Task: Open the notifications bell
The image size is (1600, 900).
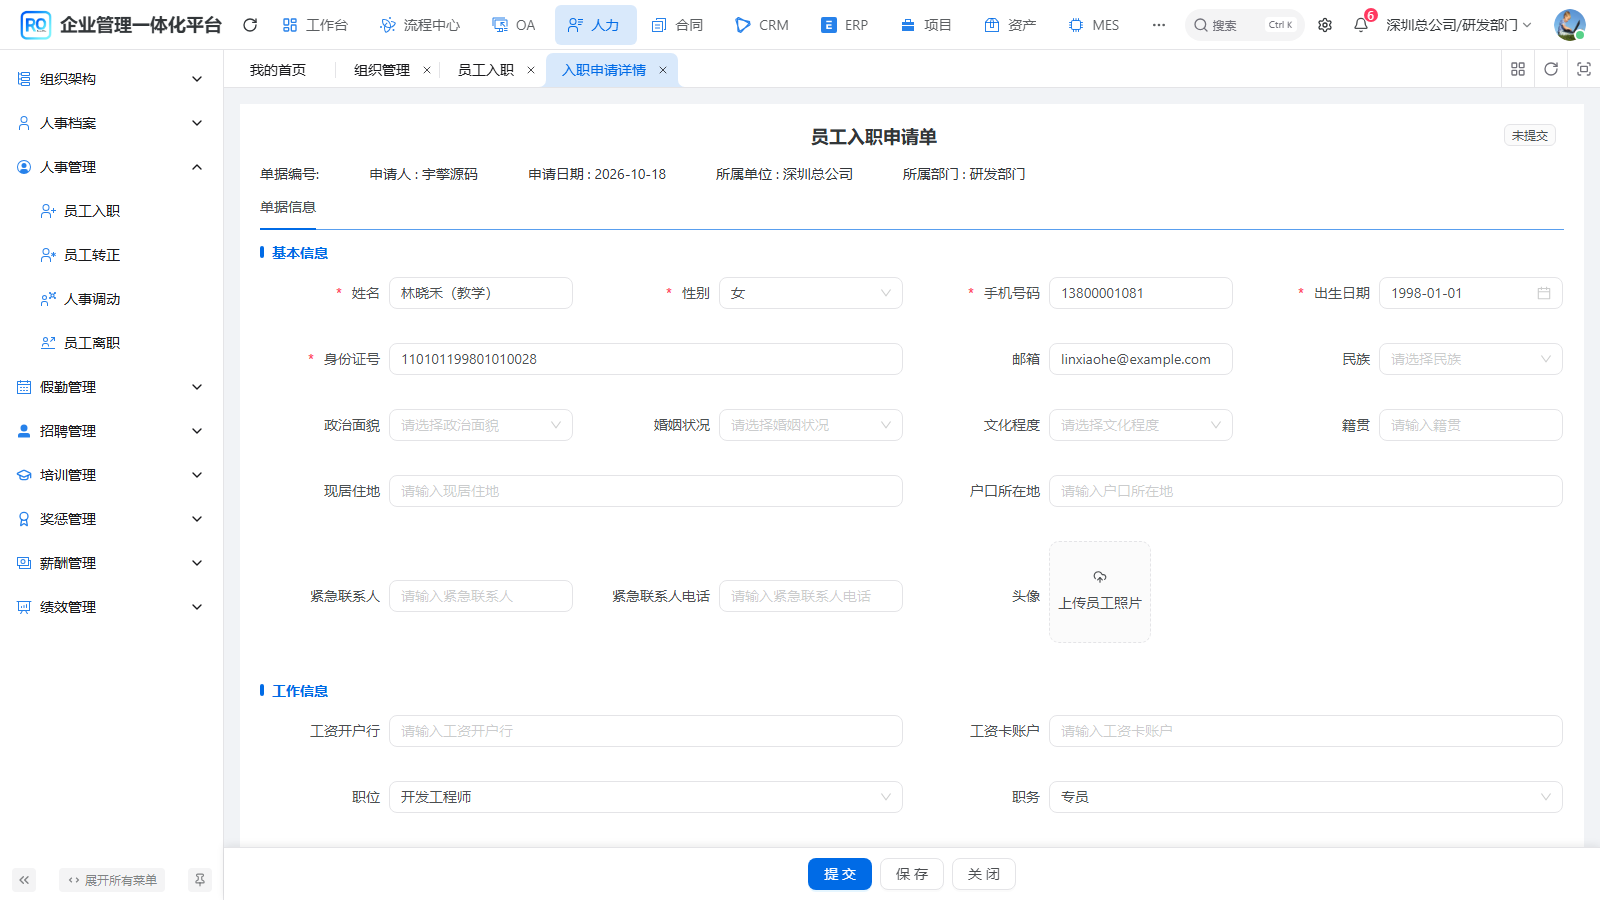Action: tap(1361, 25)
